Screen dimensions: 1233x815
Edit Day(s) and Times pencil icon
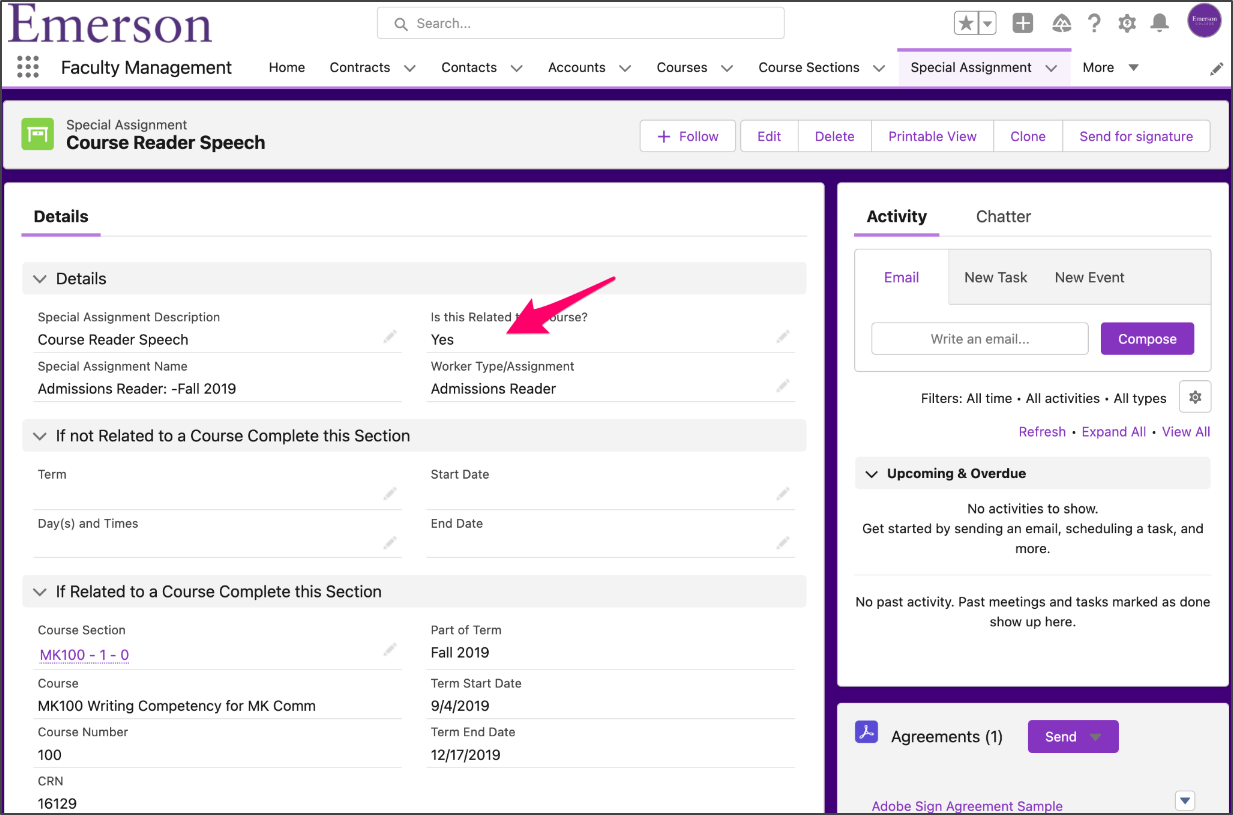(x=390, y=543)
